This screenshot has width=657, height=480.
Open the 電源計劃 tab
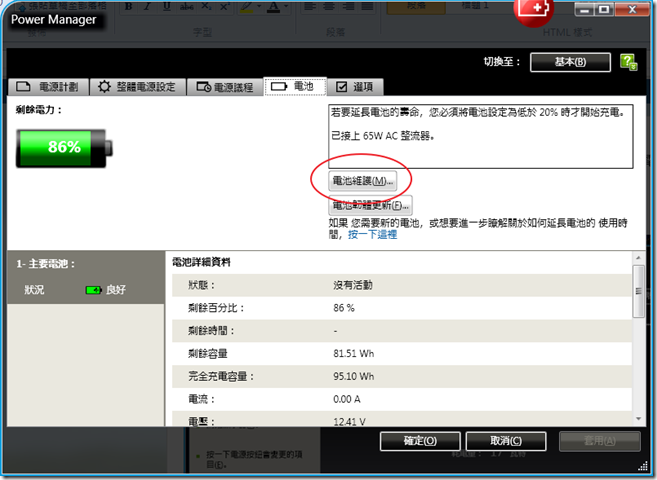click(48, 87)
